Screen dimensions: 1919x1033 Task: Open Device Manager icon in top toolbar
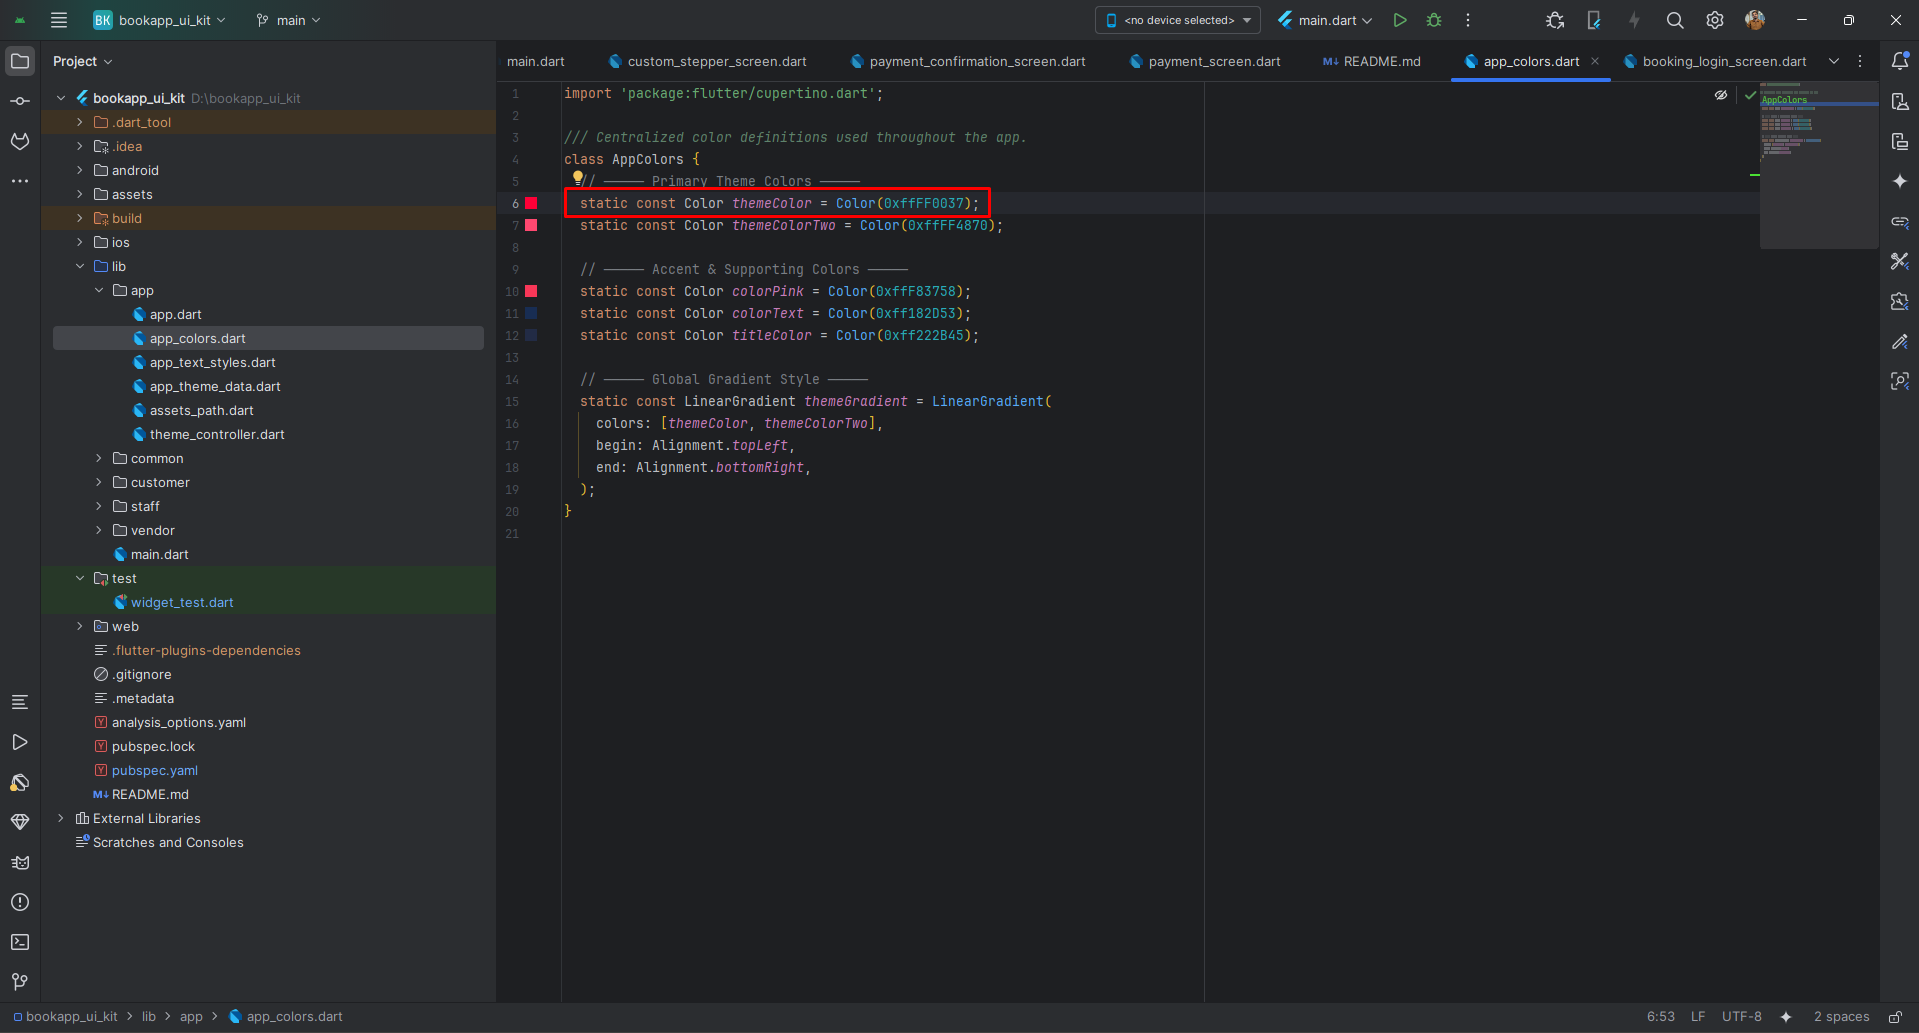tap(1594, 20)
